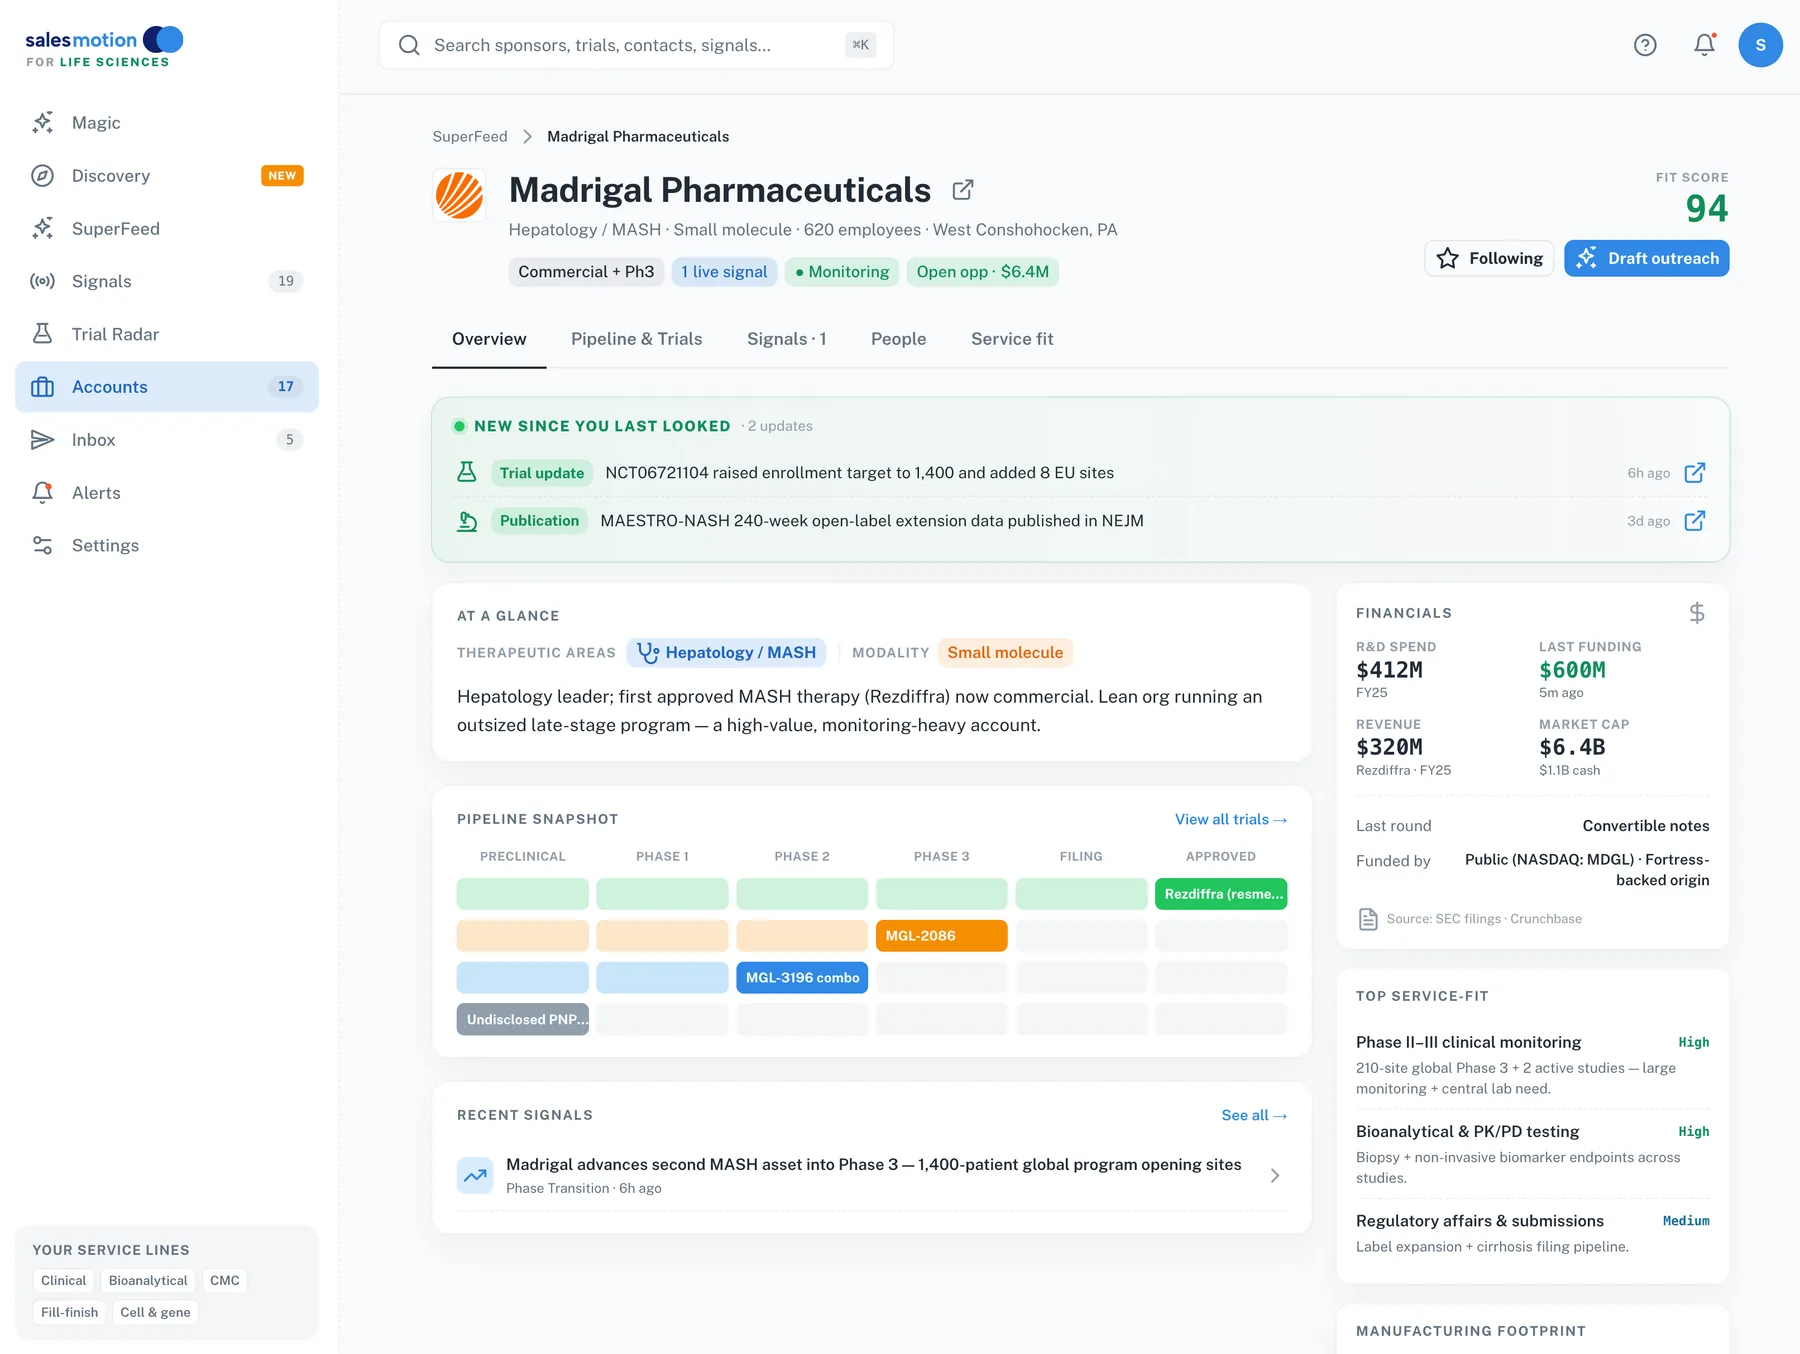Click Regulatory affairs & submissions entry
Image resolution: width=1800 pixels, height=1354 pixels.
(1532, 1233)
